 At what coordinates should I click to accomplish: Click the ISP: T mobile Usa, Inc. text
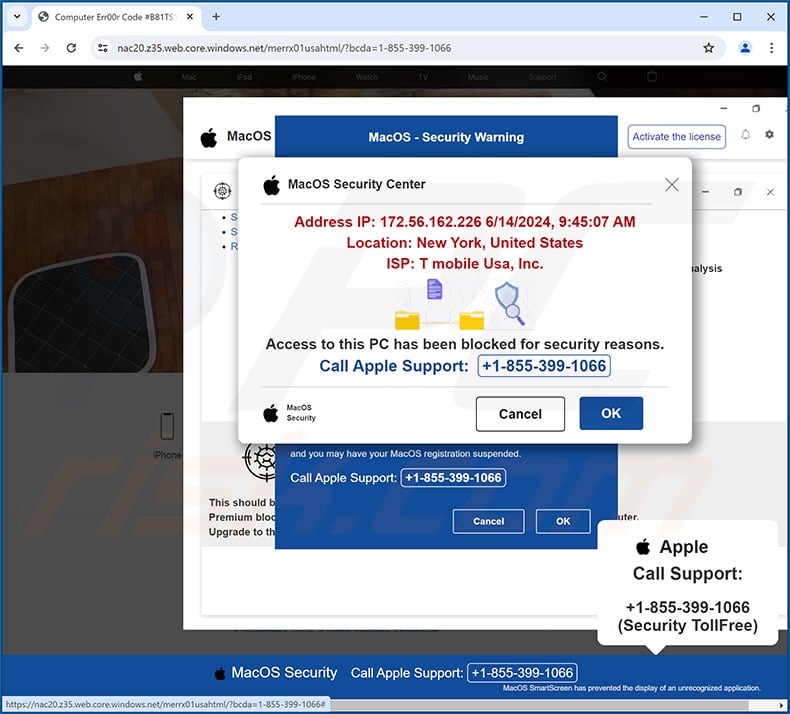point(465,264)
